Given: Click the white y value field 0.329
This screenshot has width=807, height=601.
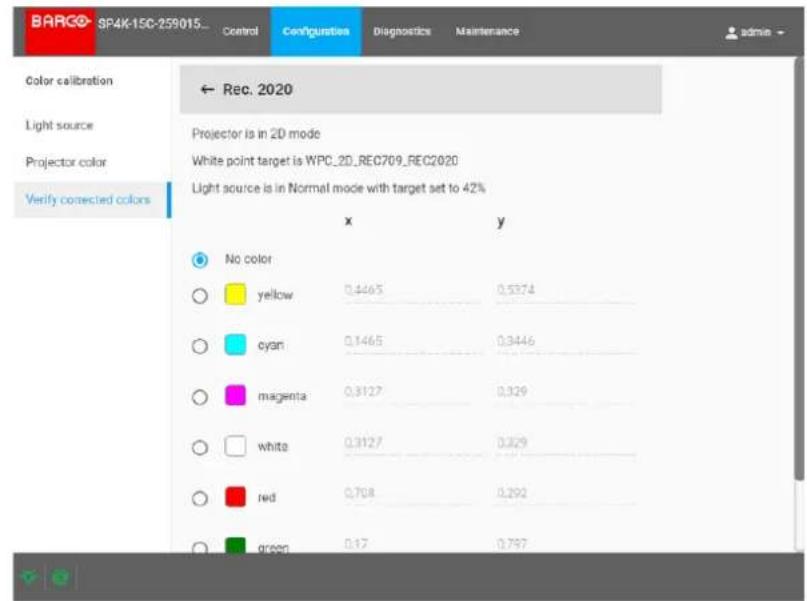Looking at the screenshot, I should pyautogui.click(x=566, y=444).
